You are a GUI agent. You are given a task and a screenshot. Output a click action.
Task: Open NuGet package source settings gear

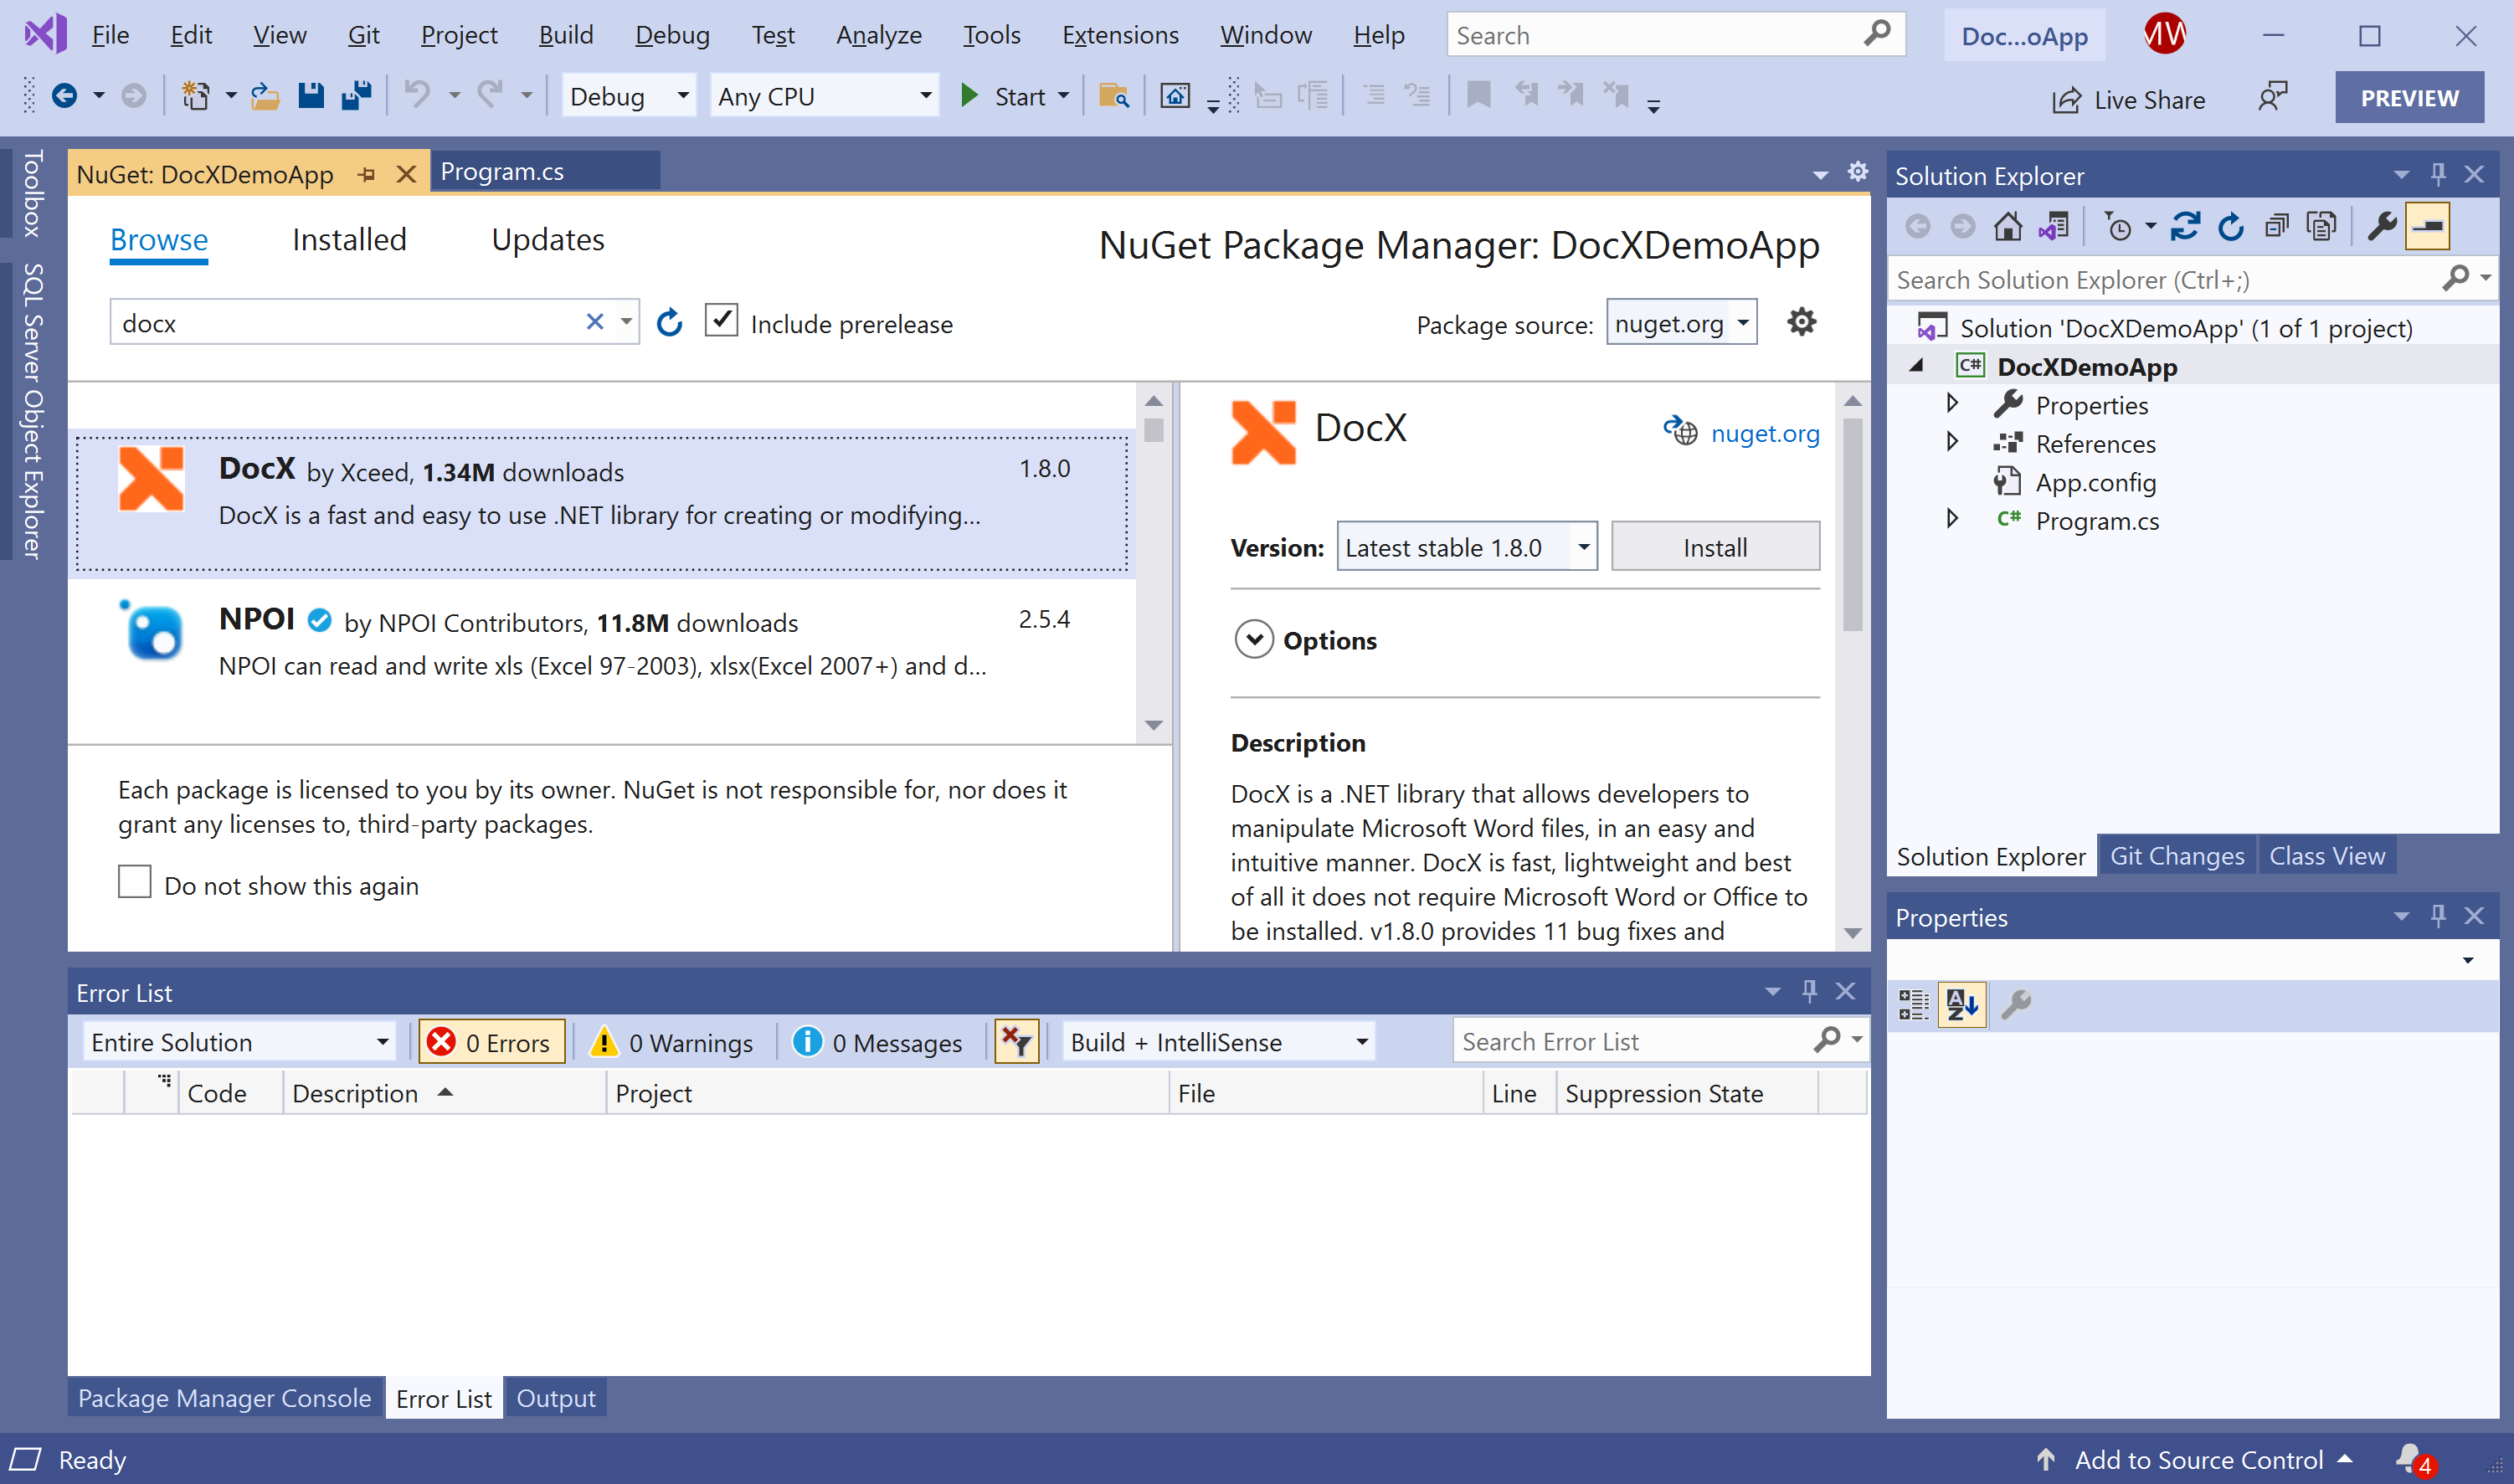point(1801,322)
